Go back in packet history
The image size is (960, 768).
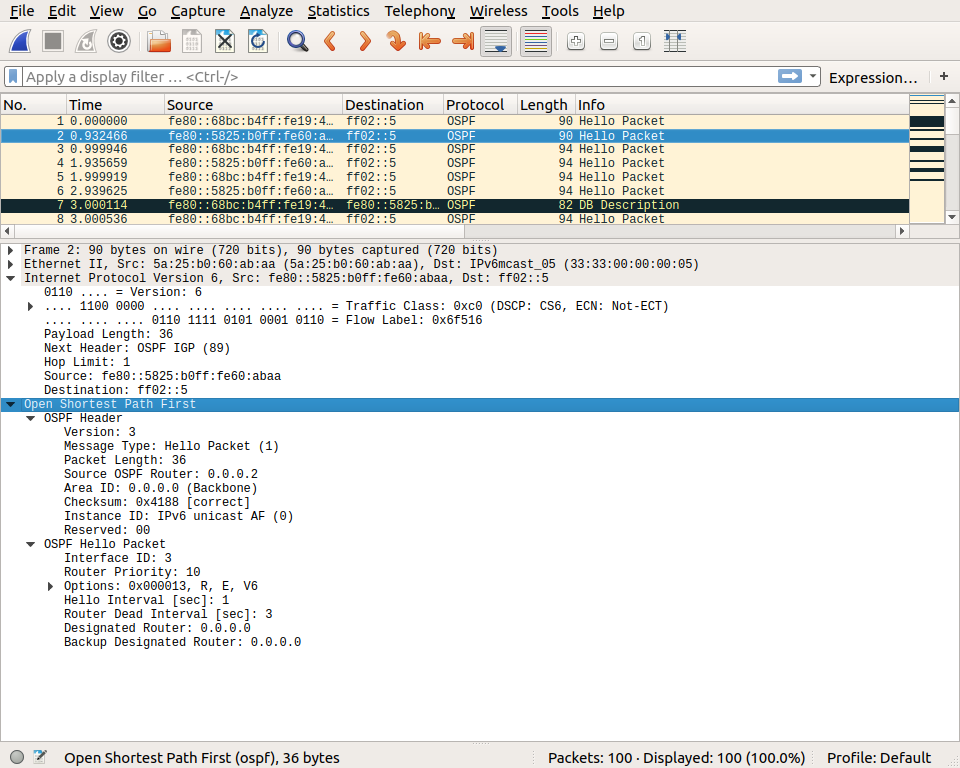[x=331, y=42]
